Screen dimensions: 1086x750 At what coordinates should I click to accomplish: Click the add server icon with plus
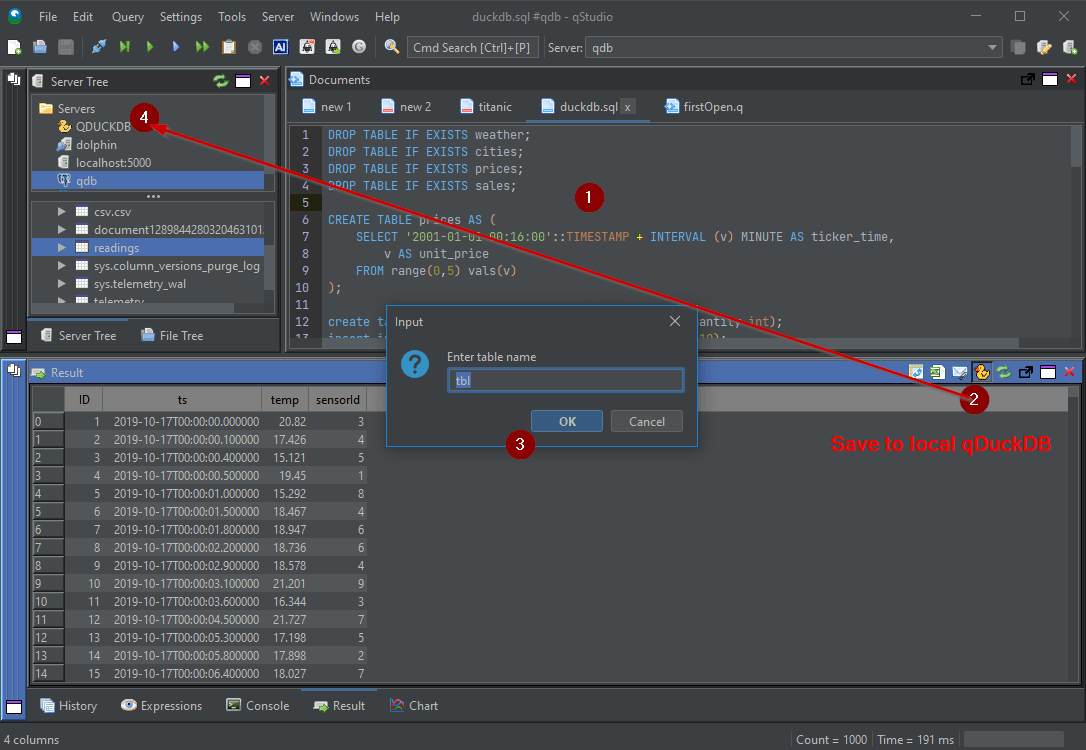(1069, 47)
